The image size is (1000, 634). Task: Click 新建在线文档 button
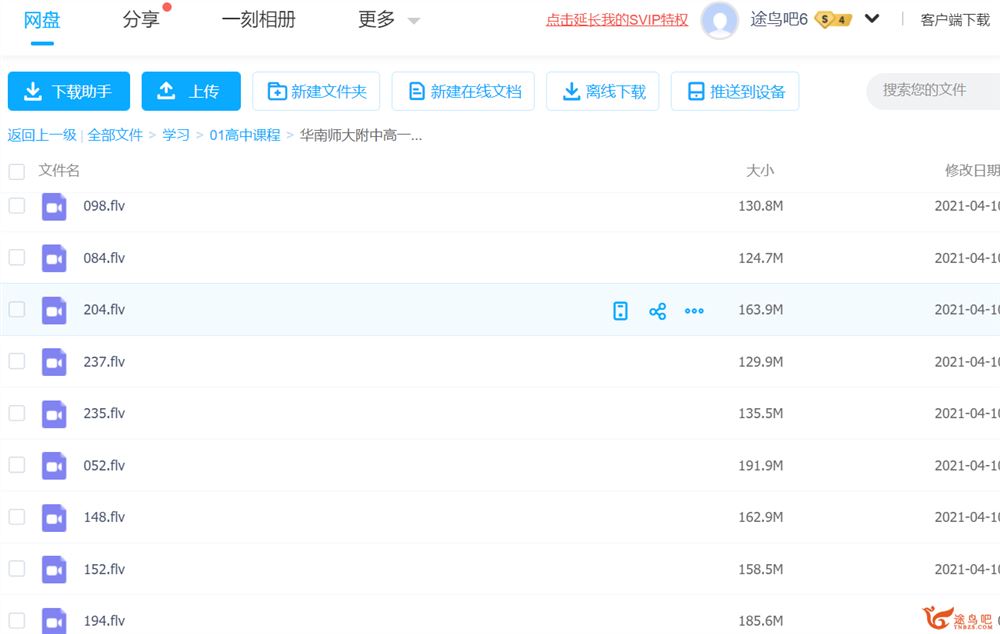(463, 91)
